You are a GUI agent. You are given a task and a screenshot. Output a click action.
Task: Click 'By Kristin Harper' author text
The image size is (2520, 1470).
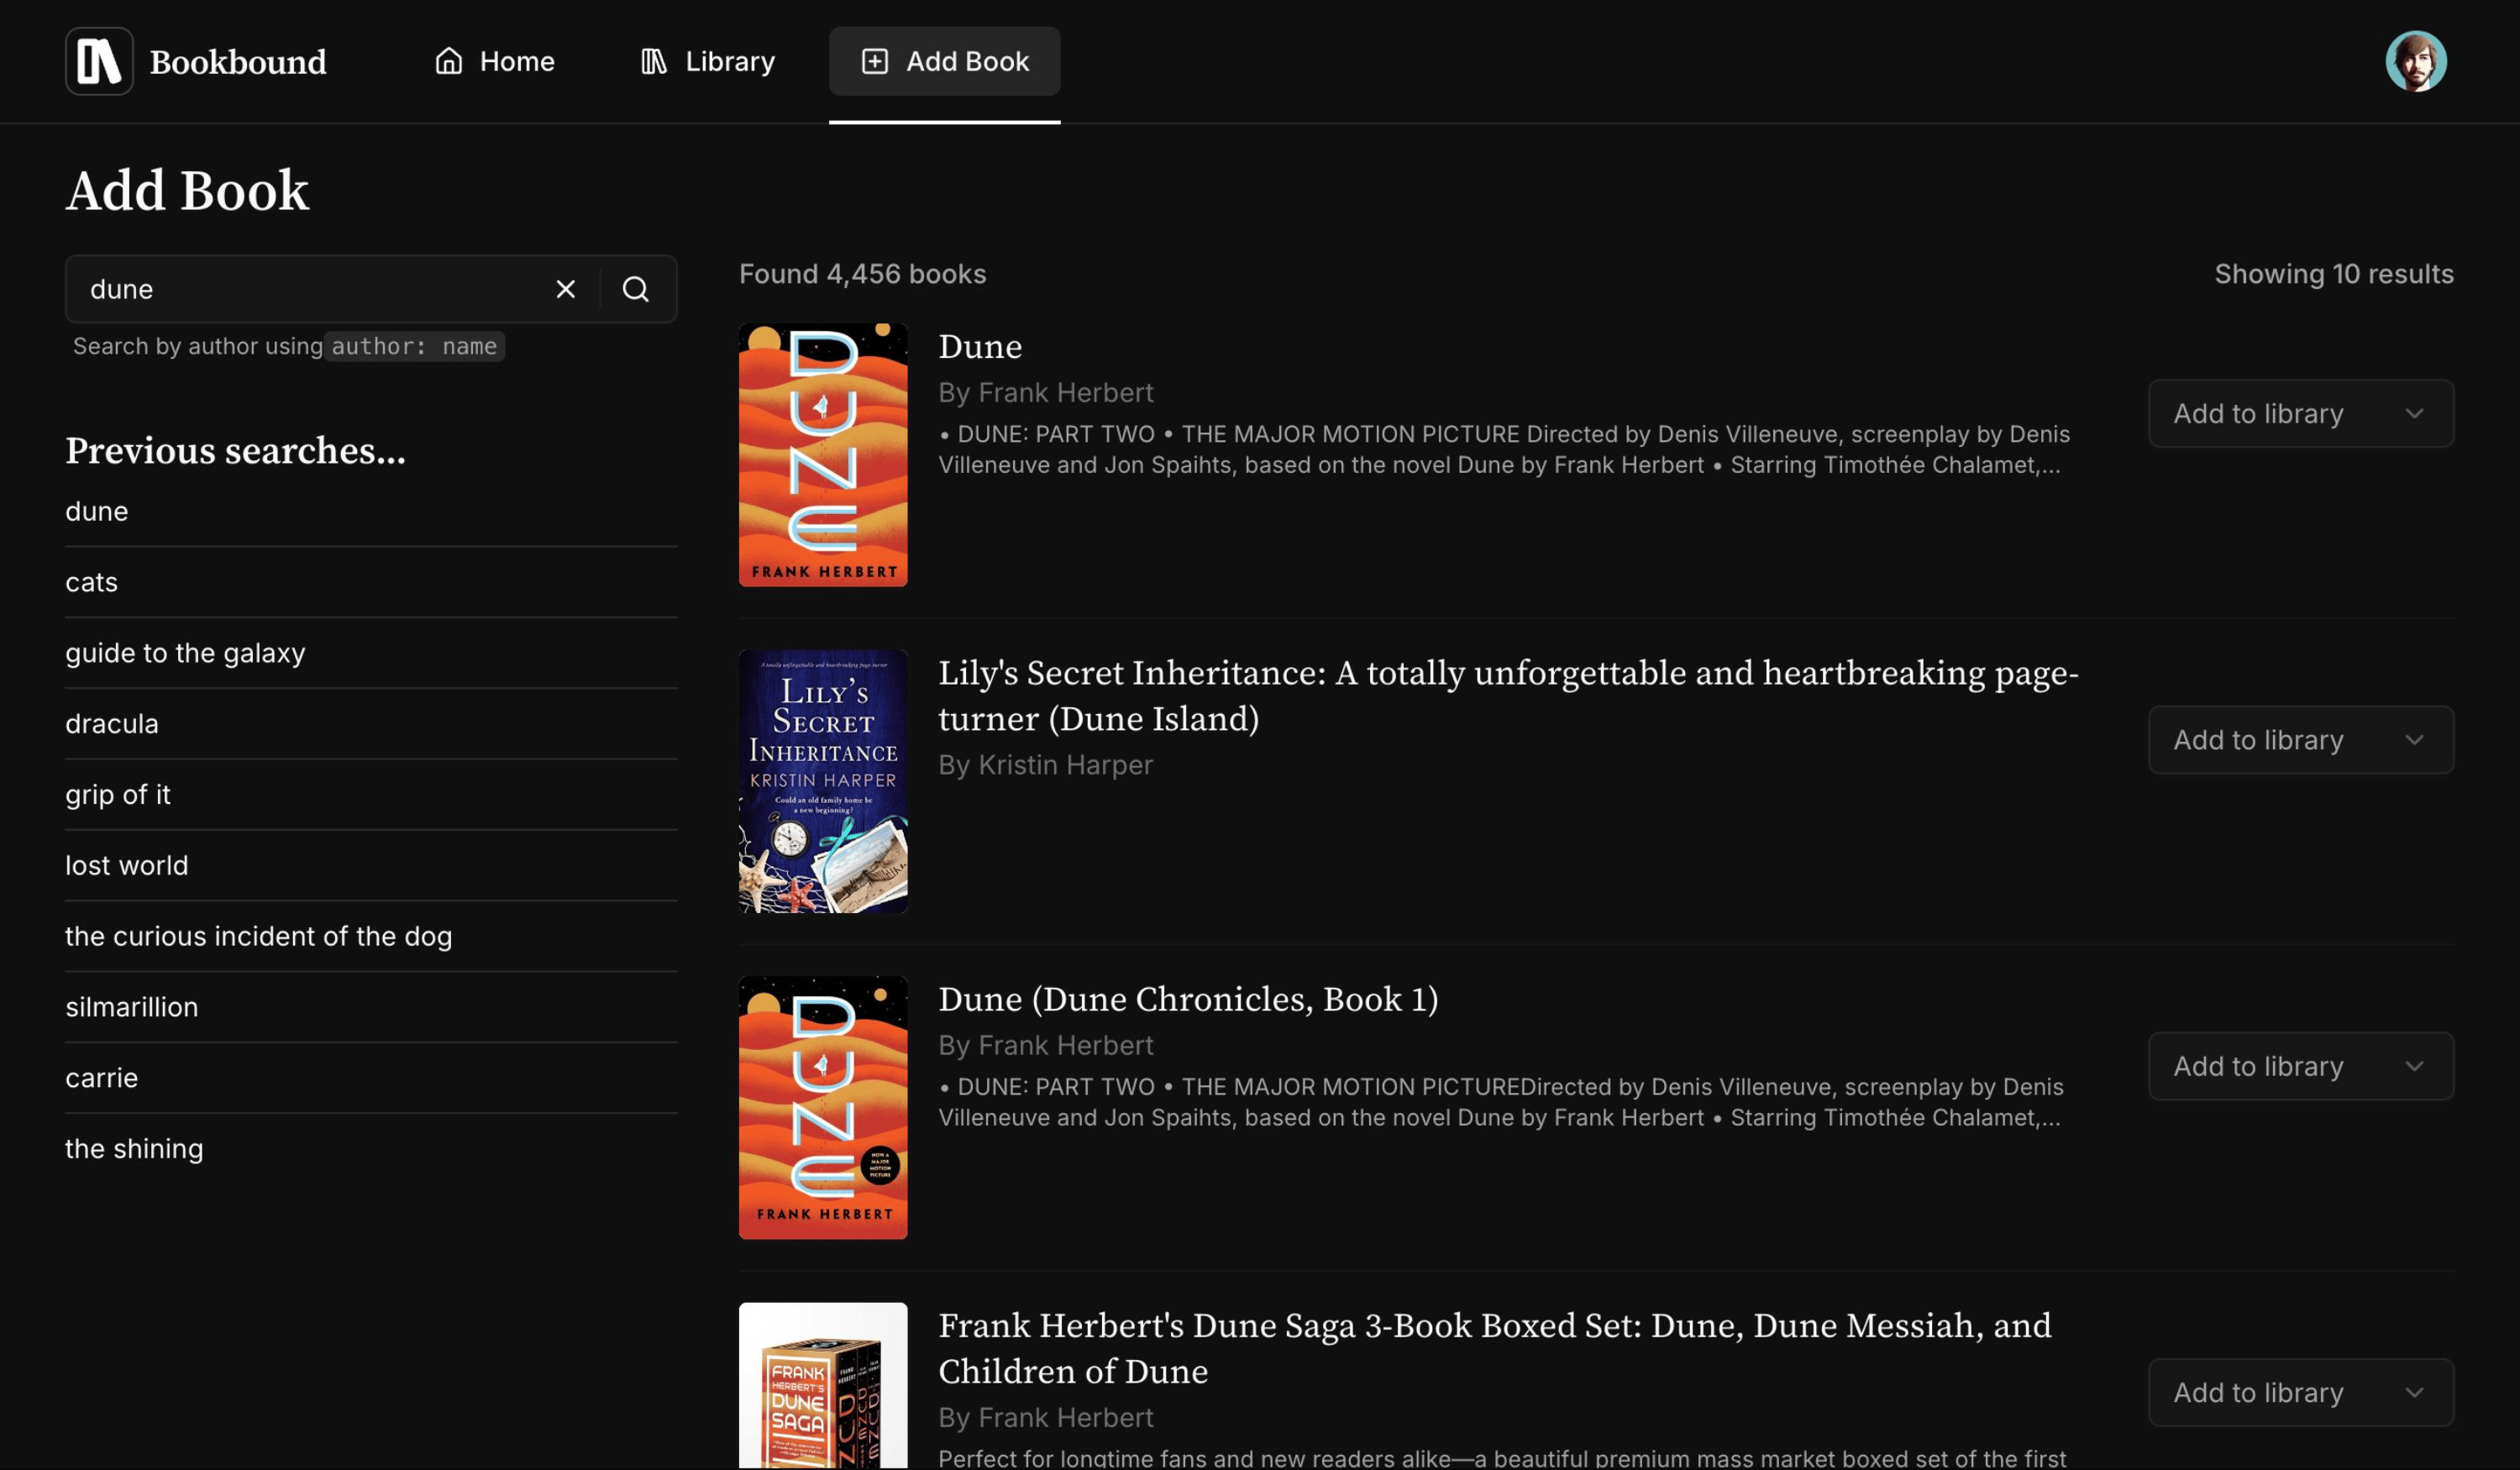coord(1045,765)
